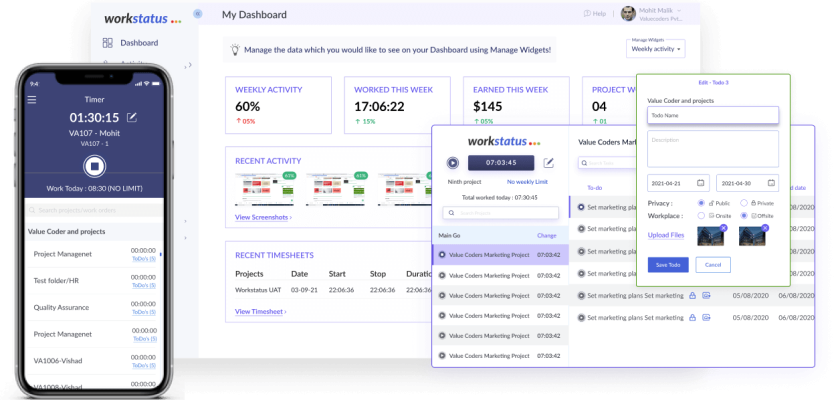Click the lightbulb tip icon

coord(235,49)
